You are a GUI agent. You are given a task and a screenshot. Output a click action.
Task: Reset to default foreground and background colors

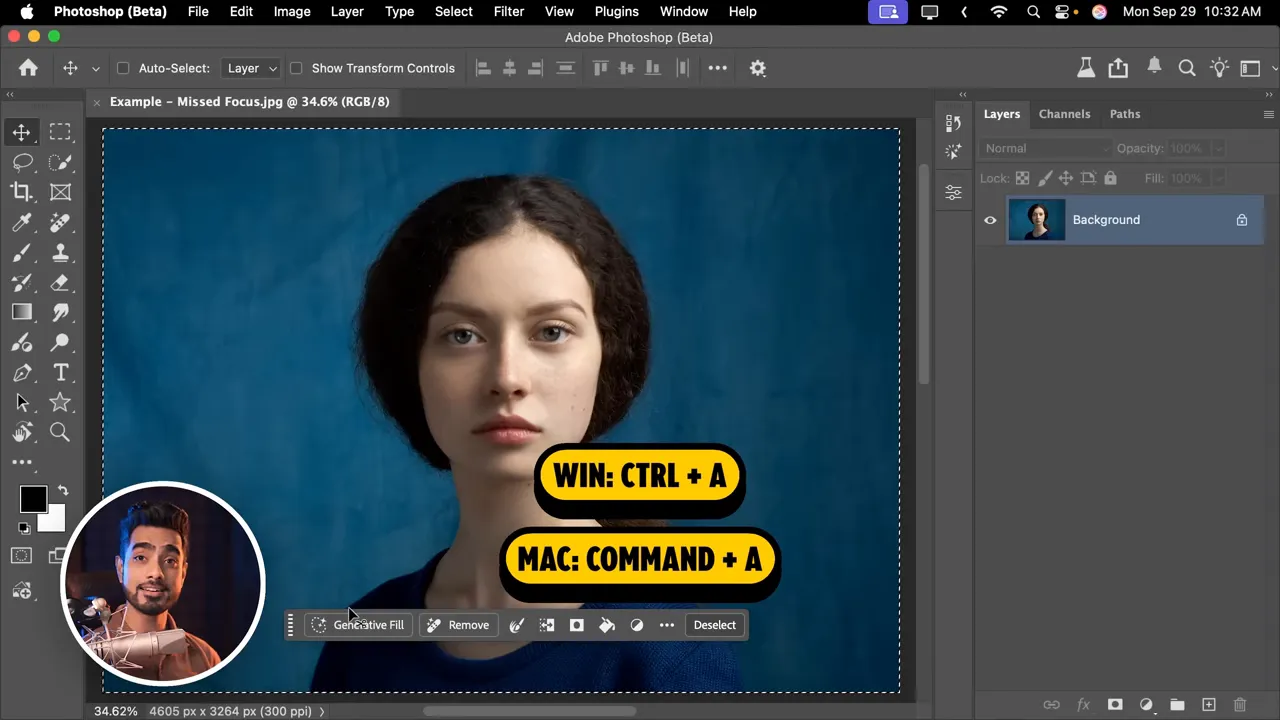coord(24,528)
